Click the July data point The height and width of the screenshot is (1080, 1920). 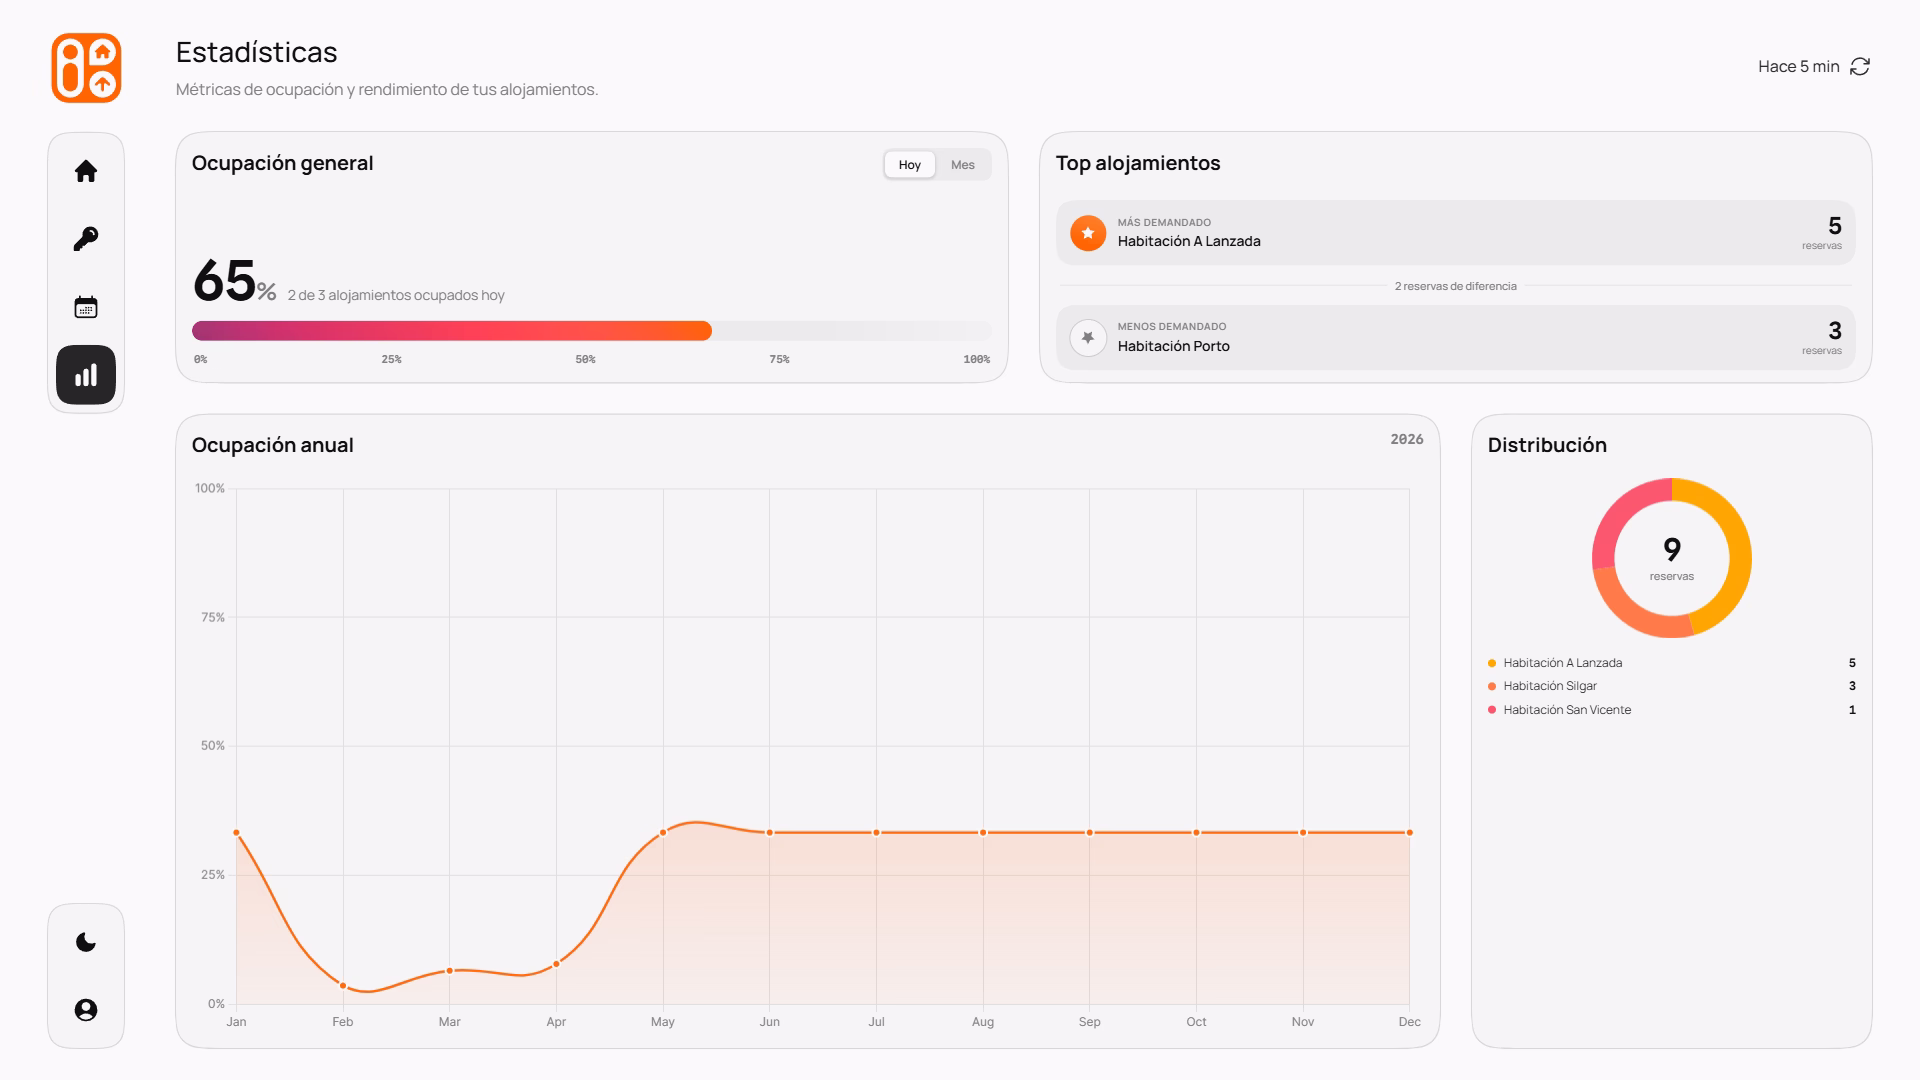click(x=876, y=833)
